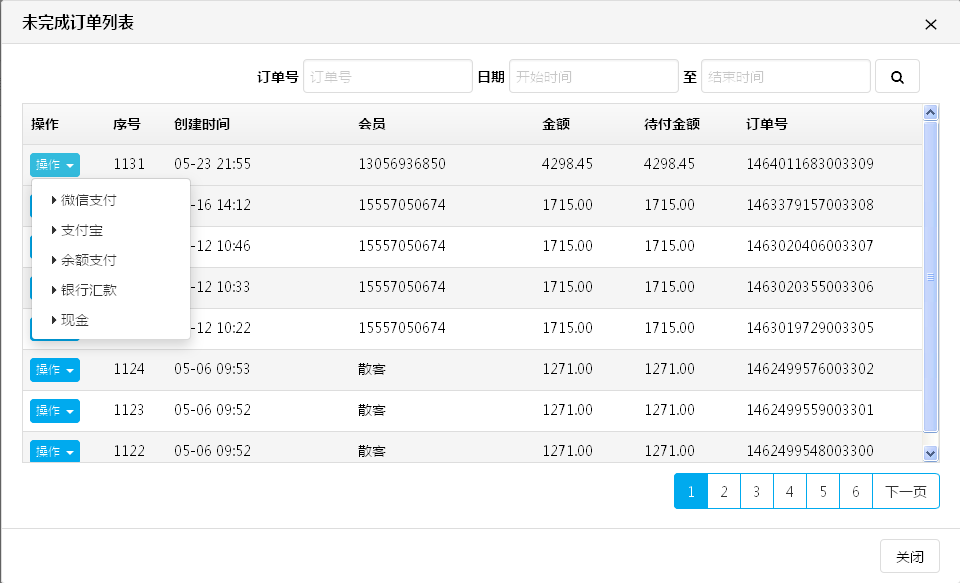960x583 pixels.
Task: Jump to page 6
Action: point(855,491)
